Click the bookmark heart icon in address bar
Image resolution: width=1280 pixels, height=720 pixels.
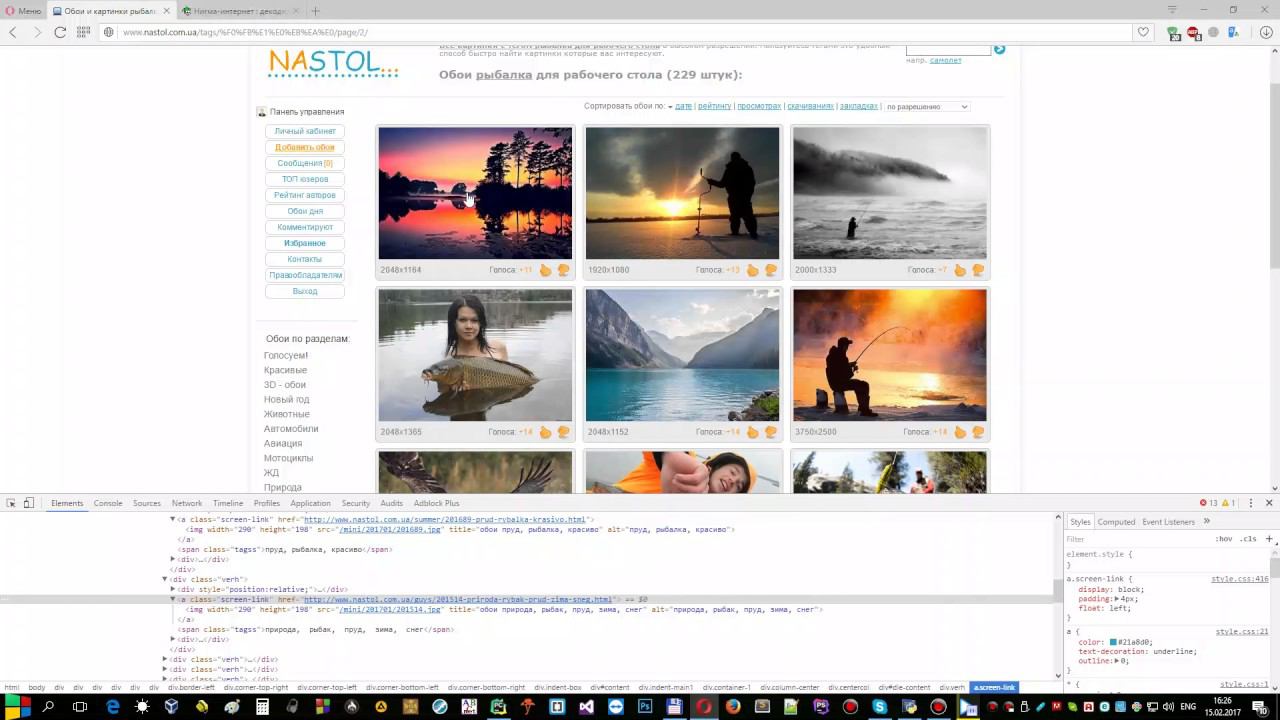tap(1143, 32)
